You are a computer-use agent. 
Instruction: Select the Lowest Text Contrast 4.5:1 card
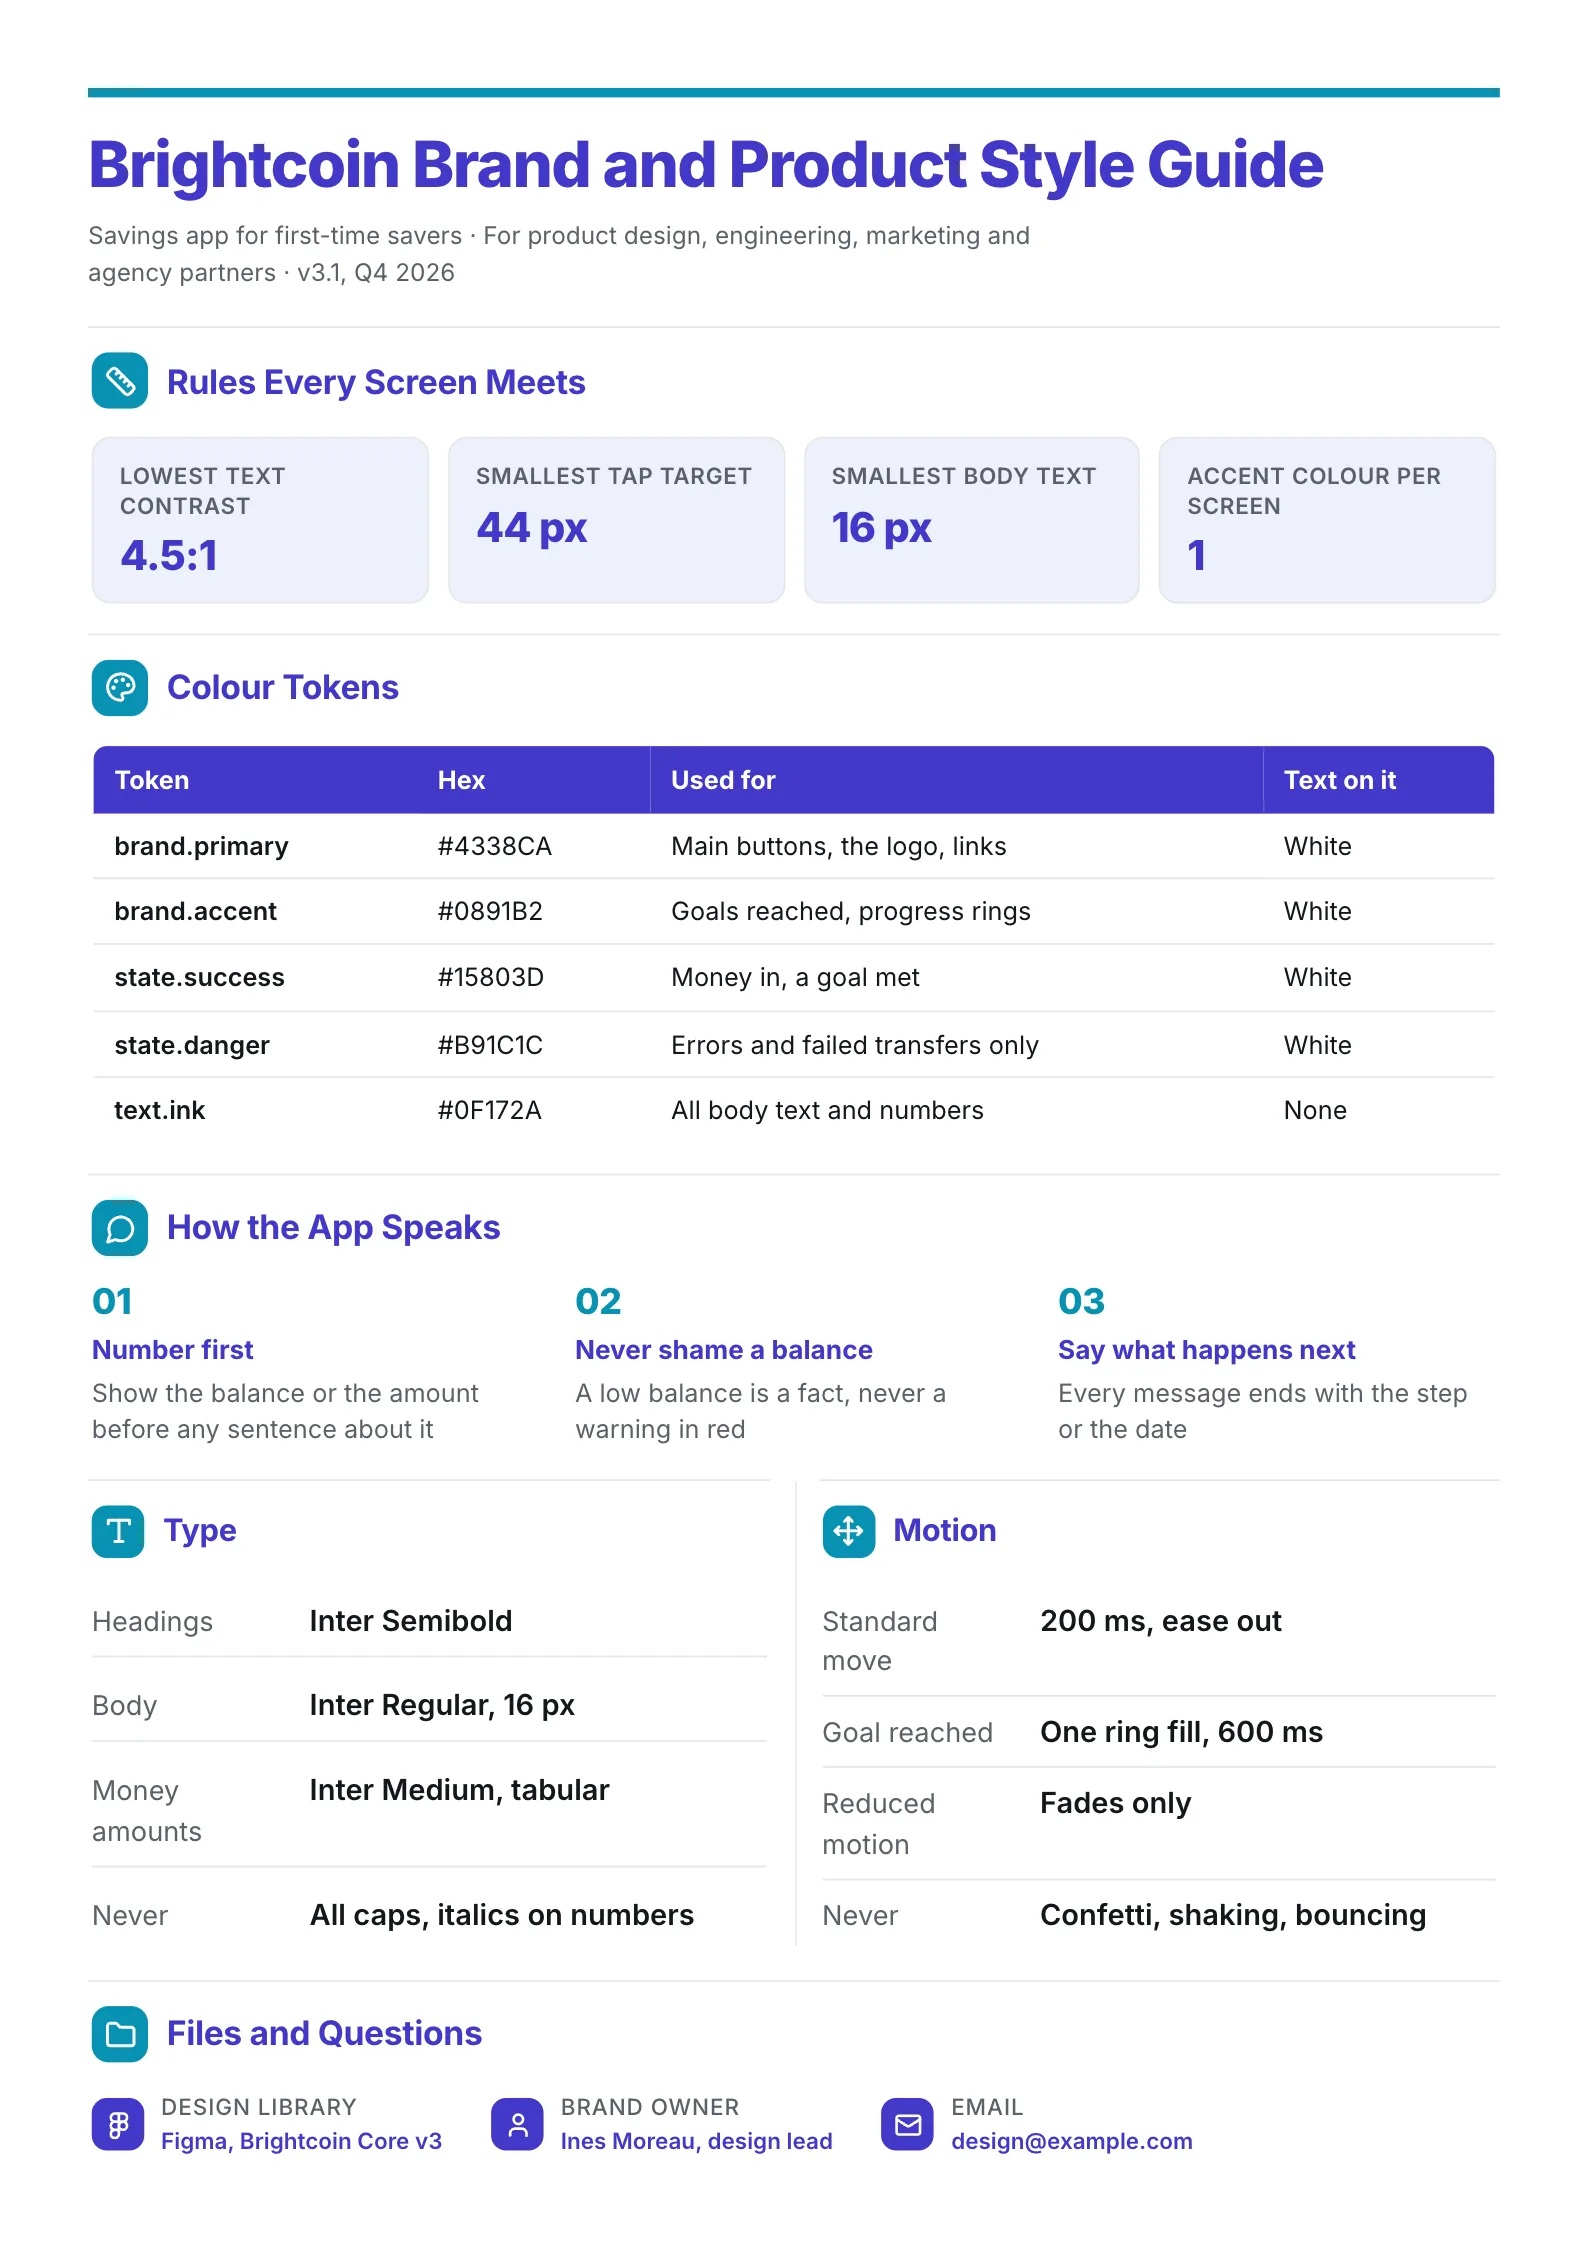tap(260, 520)
